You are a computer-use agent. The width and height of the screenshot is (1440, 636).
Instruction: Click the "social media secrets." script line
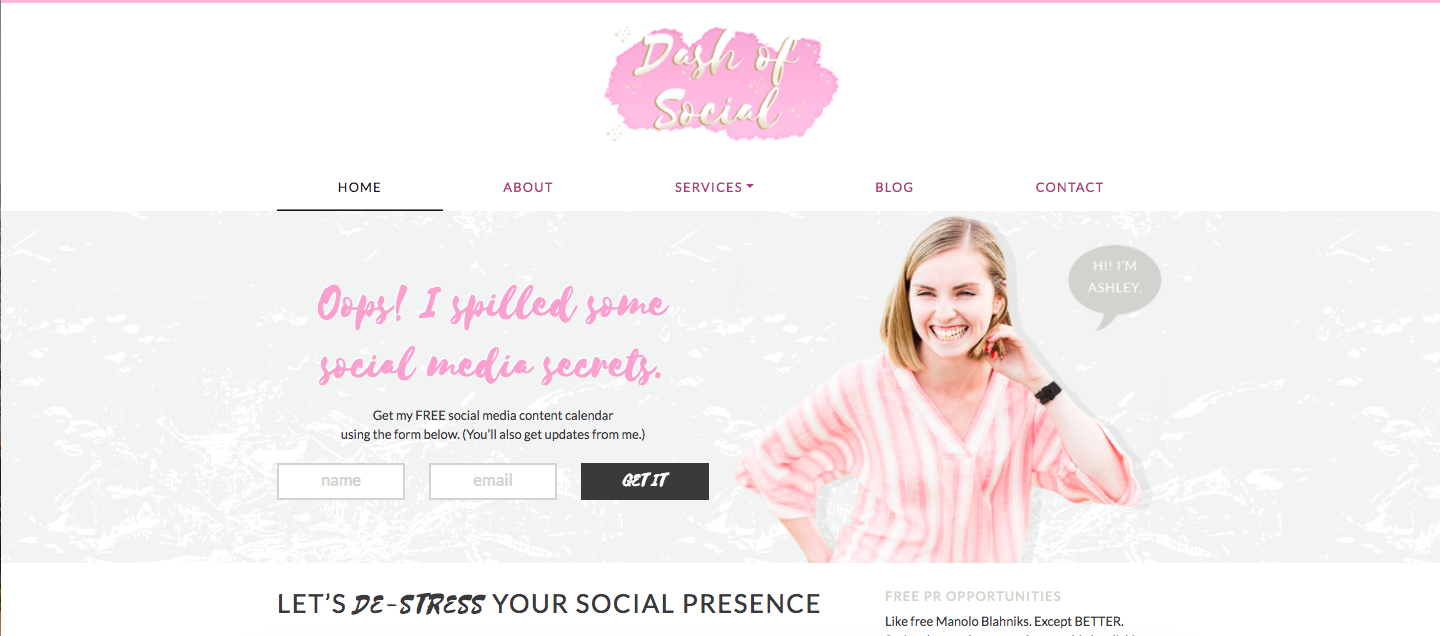coord(490,367)
